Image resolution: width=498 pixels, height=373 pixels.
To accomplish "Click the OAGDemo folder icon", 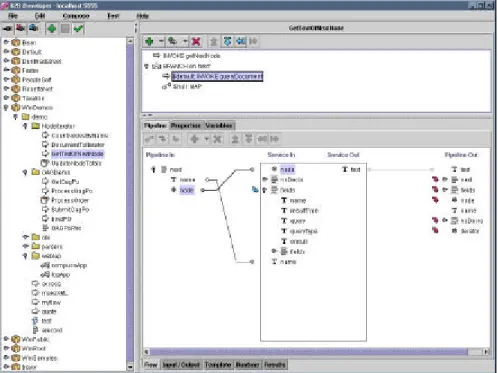I will coord(36,172).
